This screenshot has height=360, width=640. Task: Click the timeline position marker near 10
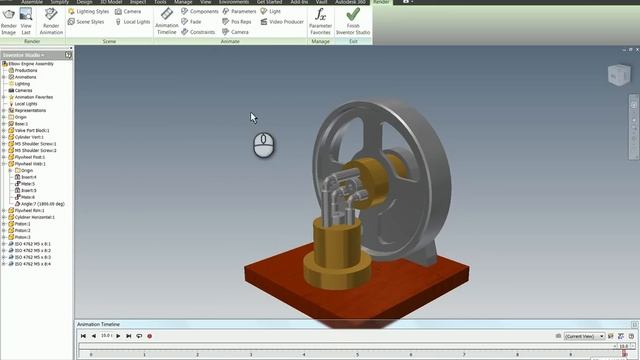click(x=624, y=353)
